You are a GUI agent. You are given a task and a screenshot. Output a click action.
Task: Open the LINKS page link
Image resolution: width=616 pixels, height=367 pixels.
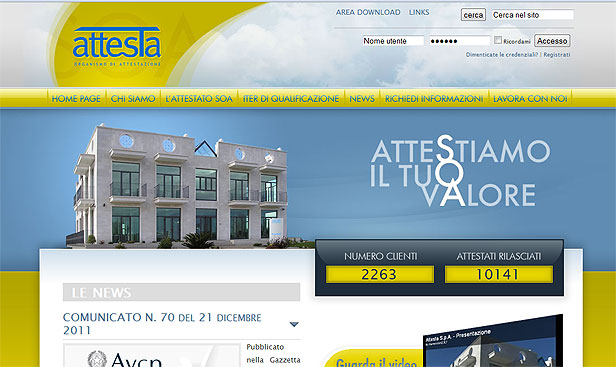(419, 12)
